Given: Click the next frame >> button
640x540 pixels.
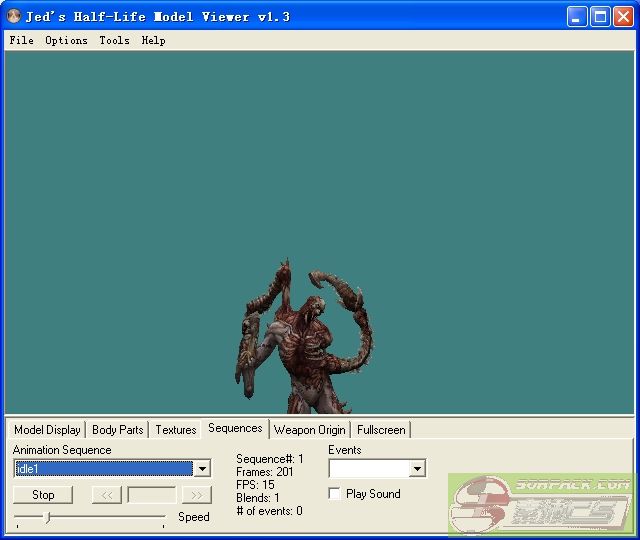Looking at the screenshot, I should (x=197, y=495).
